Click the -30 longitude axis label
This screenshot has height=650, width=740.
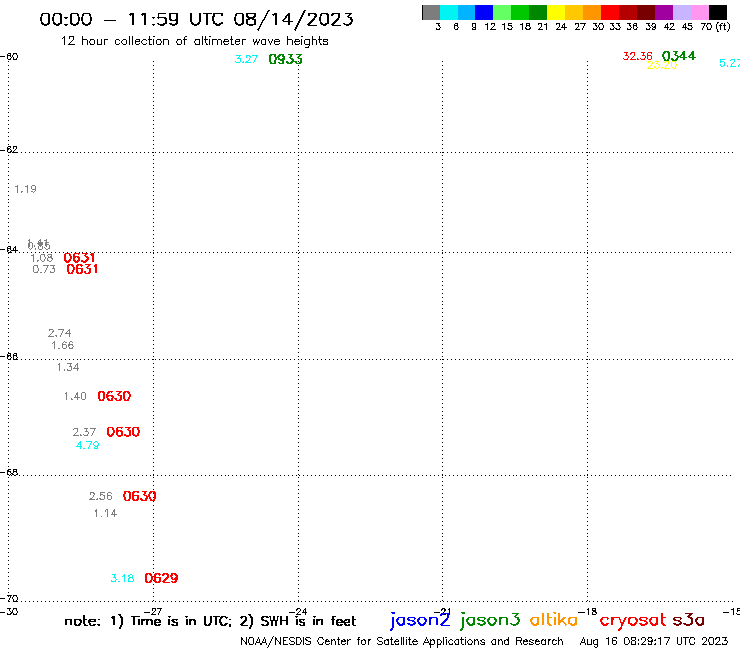(9, 612)
